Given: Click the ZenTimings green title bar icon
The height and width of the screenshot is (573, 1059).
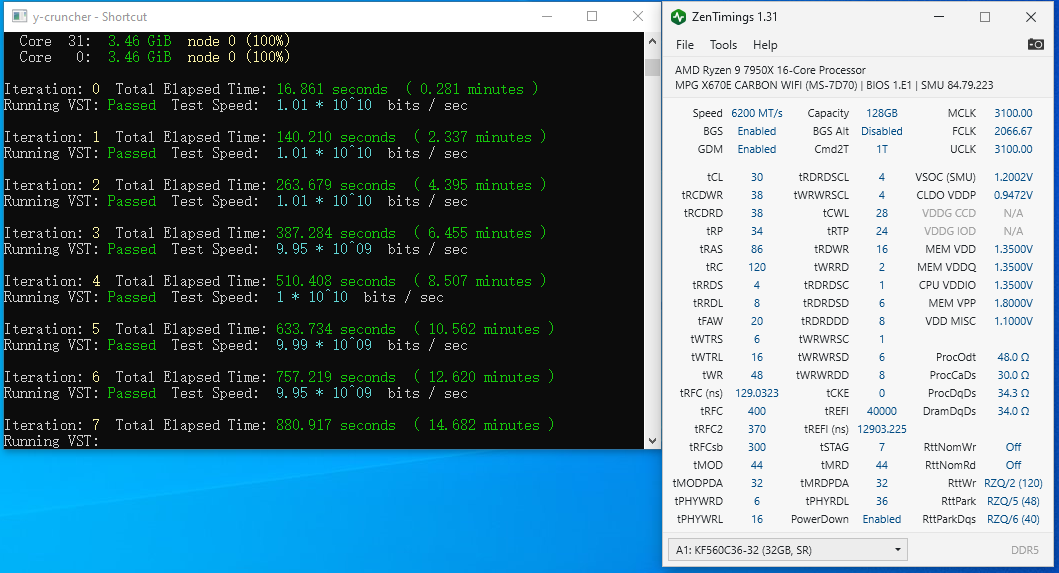Looking at the screenshot, I should pyautogui.click(x=679, y=17).
